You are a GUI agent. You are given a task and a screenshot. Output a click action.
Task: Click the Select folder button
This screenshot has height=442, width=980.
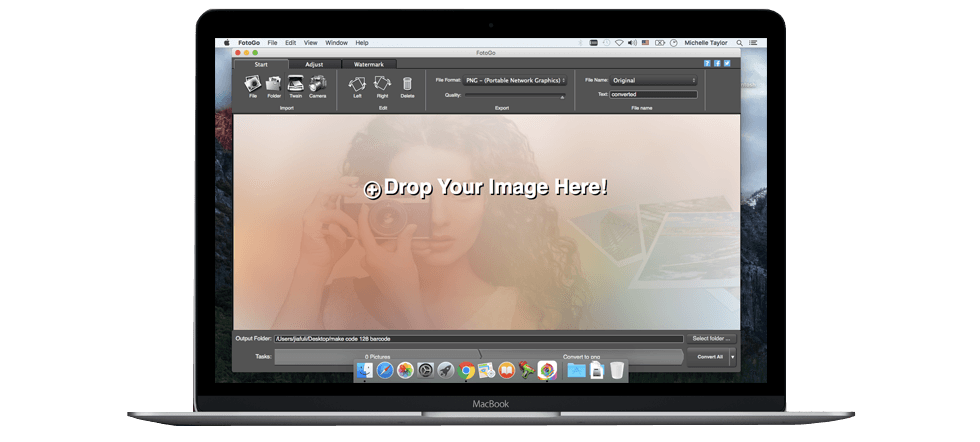pyautogui.click(x=711, y=338)
